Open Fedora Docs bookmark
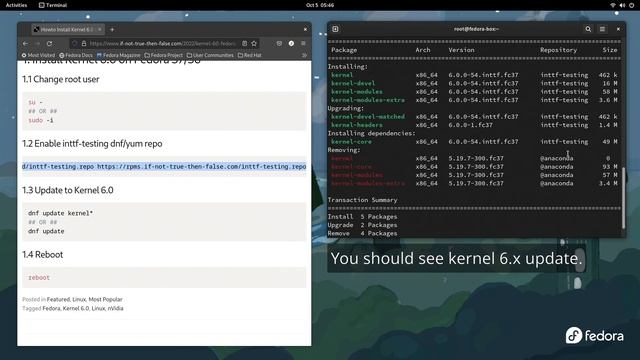The width and height of the screenshot is (640, 360). (76, 55)
